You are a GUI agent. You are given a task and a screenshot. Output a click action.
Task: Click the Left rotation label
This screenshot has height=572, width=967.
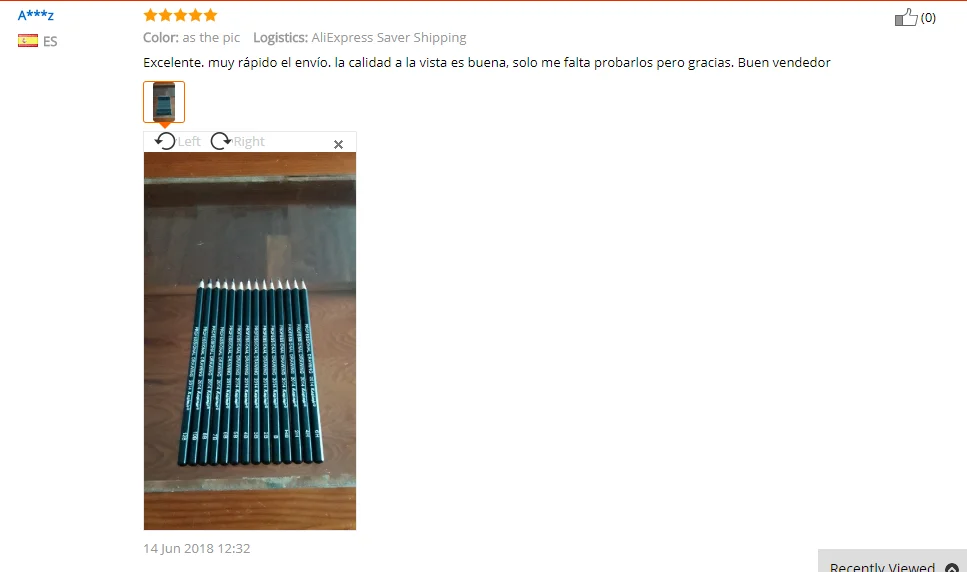tap(189, 142)
